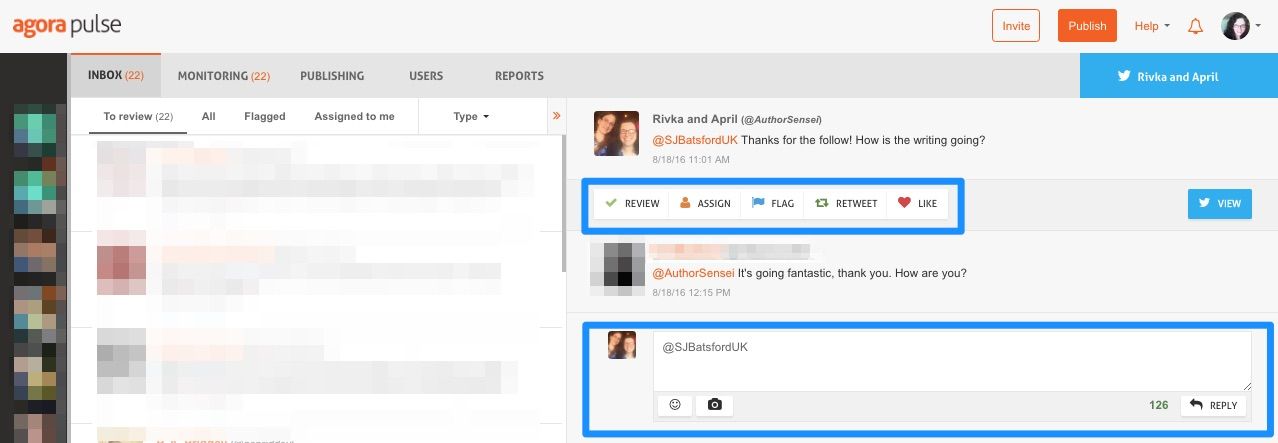Expand the Type filter dropdown
Viewport: 1278px width, 443px height.
pyautogui.click(x=471, y=116)
